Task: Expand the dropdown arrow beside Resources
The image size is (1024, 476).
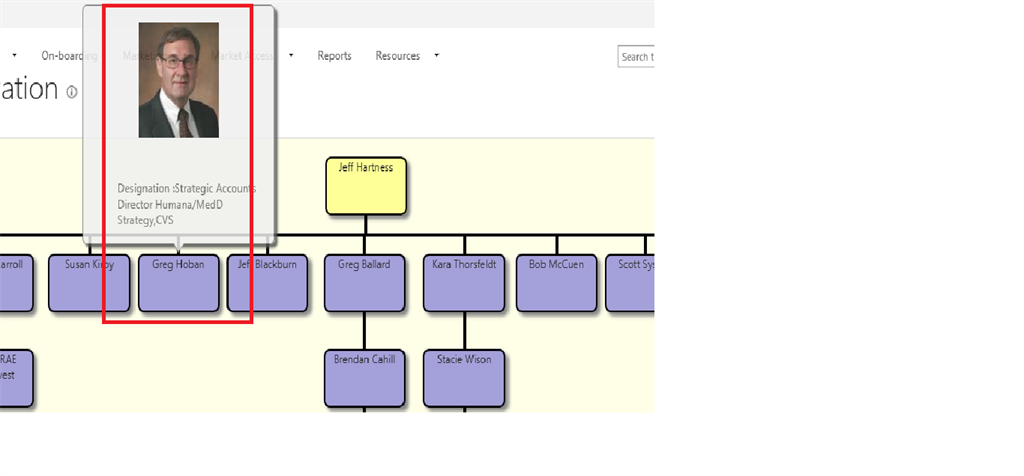Action: [x=437, y=56]
